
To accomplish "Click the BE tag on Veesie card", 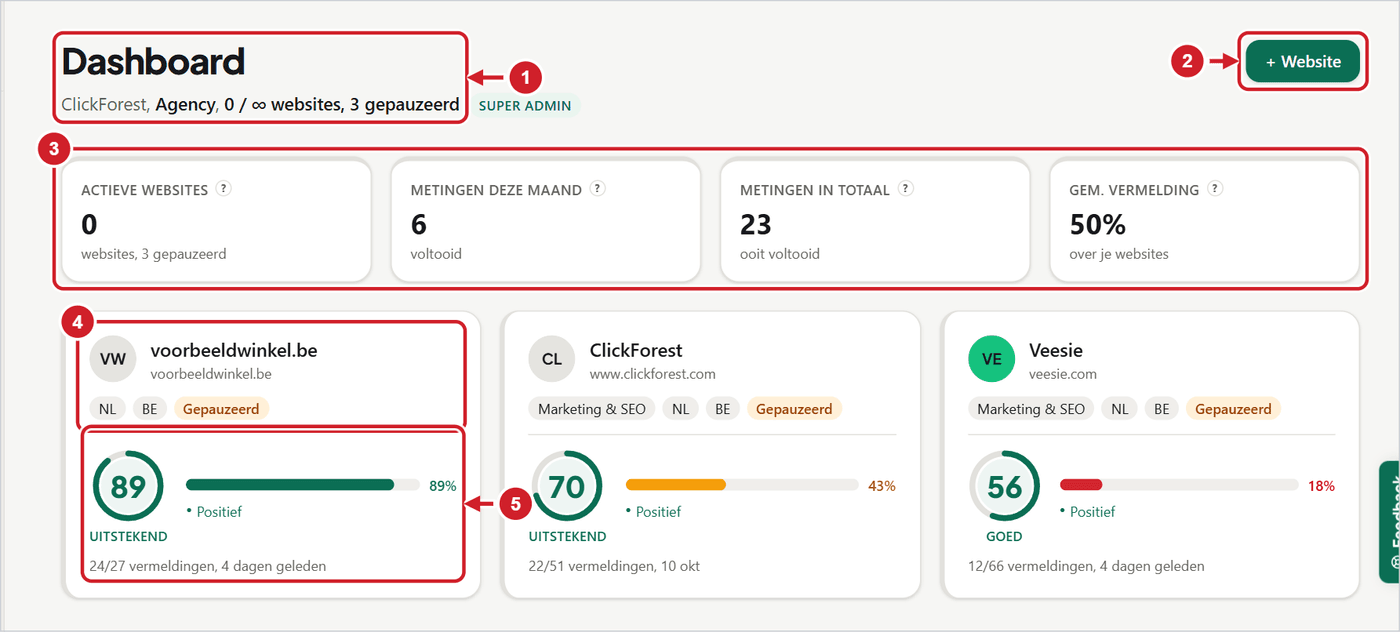I will (x=1161, y=408).
